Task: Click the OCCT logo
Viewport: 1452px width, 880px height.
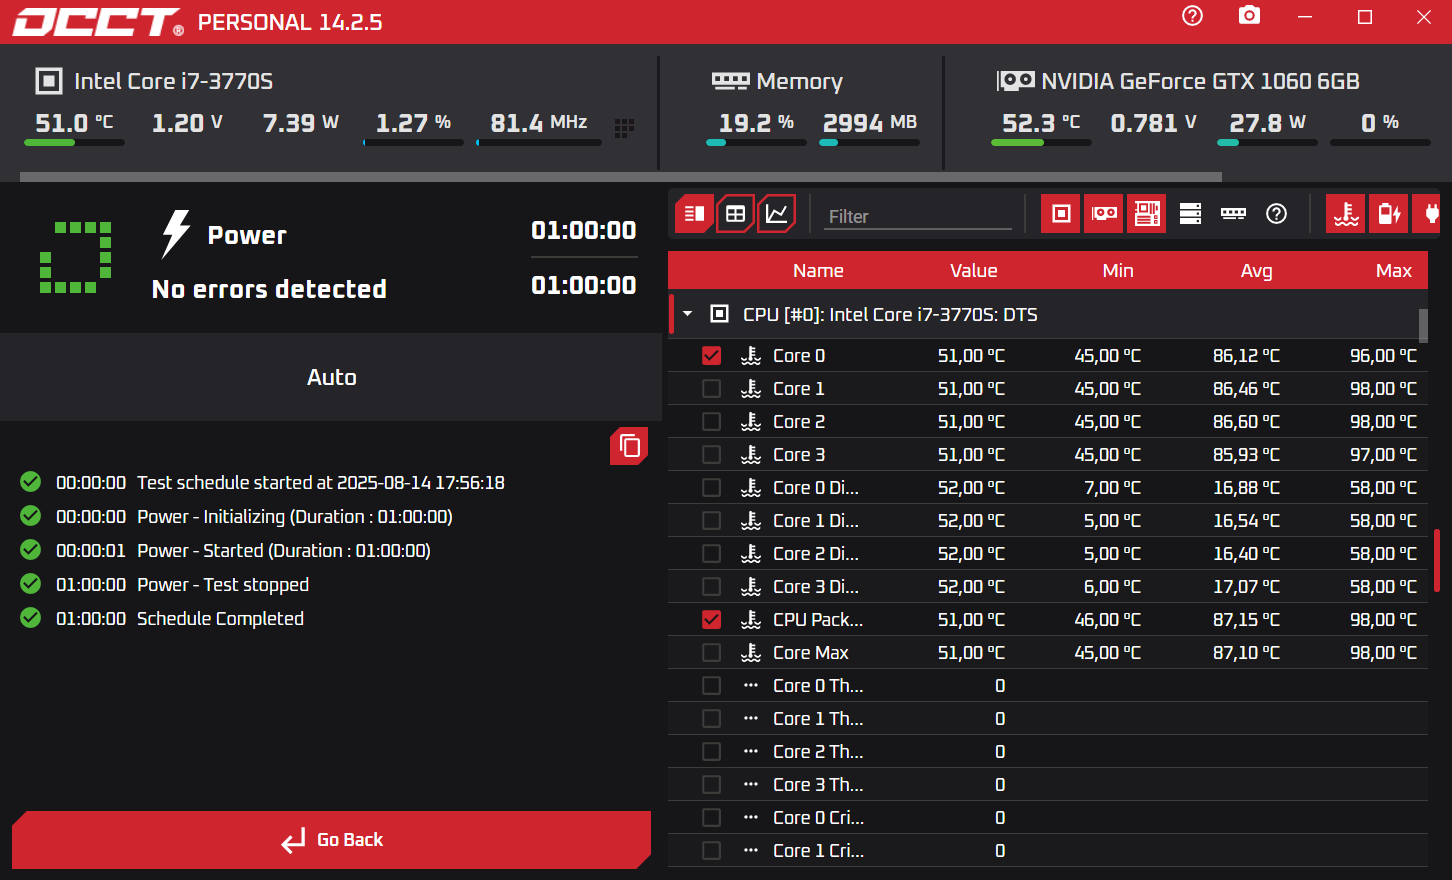Action: tap(97, 22)
